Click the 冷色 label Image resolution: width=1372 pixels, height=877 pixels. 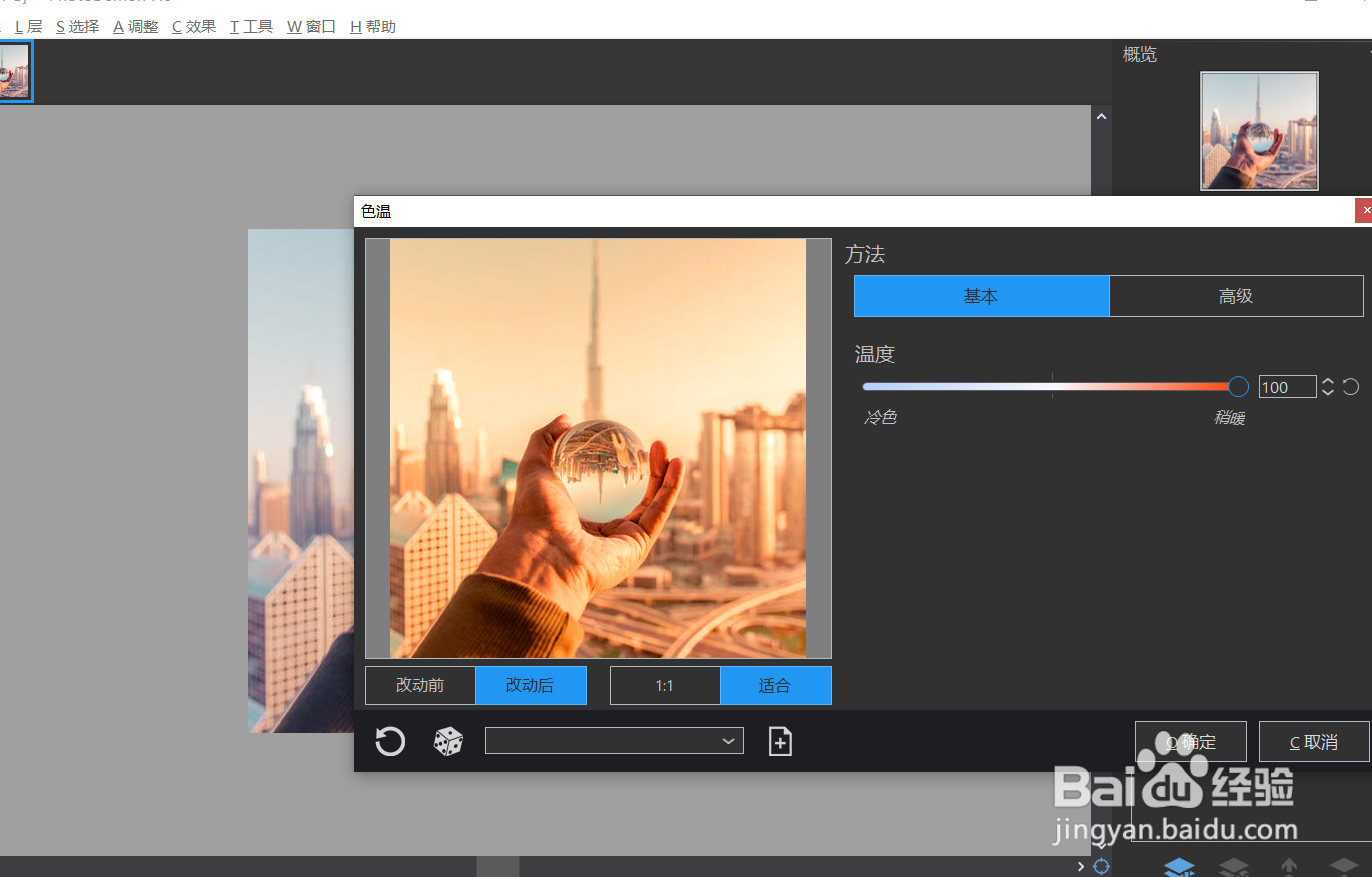pyautogui.click(x=880, y=417)
